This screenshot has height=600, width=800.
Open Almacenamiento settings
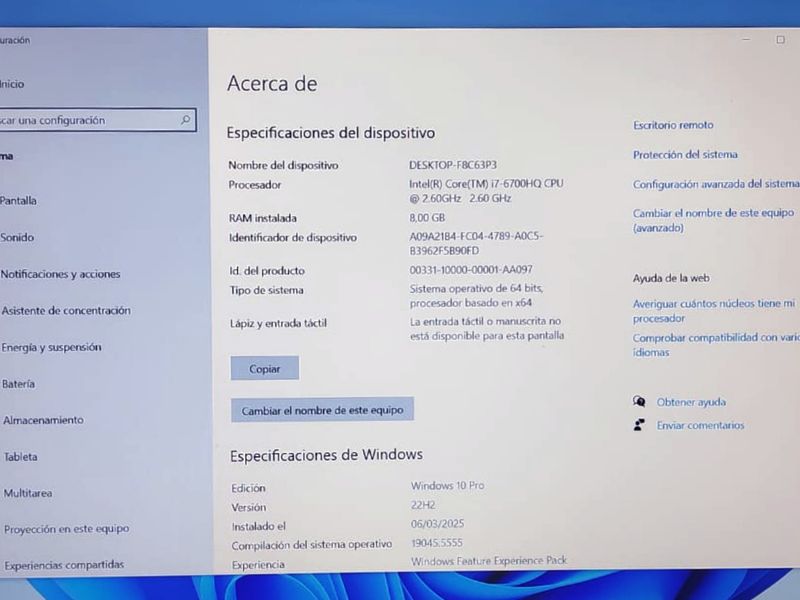[x=43, y=420]
